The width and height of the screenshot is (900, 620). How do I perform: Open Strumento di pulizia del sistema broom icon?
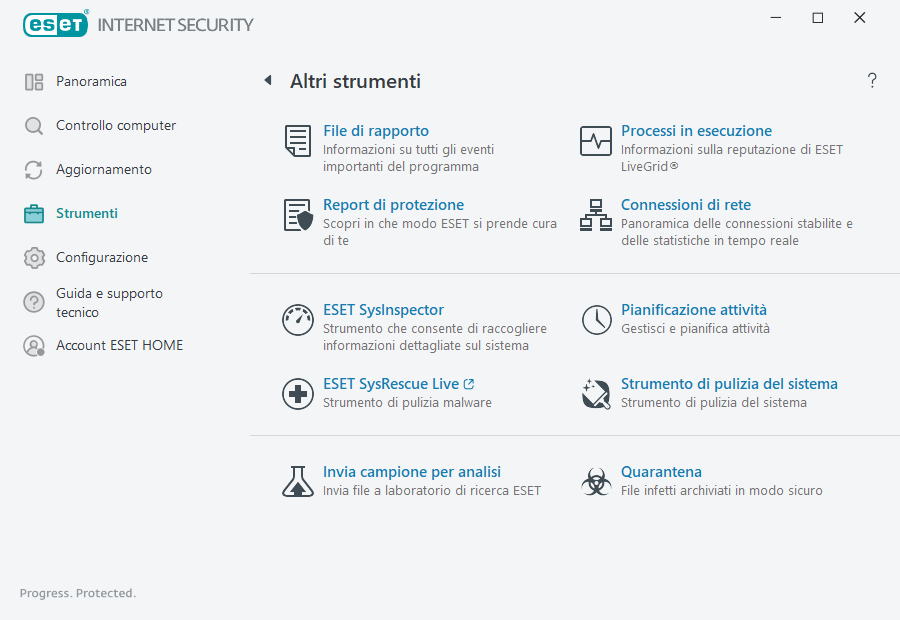[596, 394]
